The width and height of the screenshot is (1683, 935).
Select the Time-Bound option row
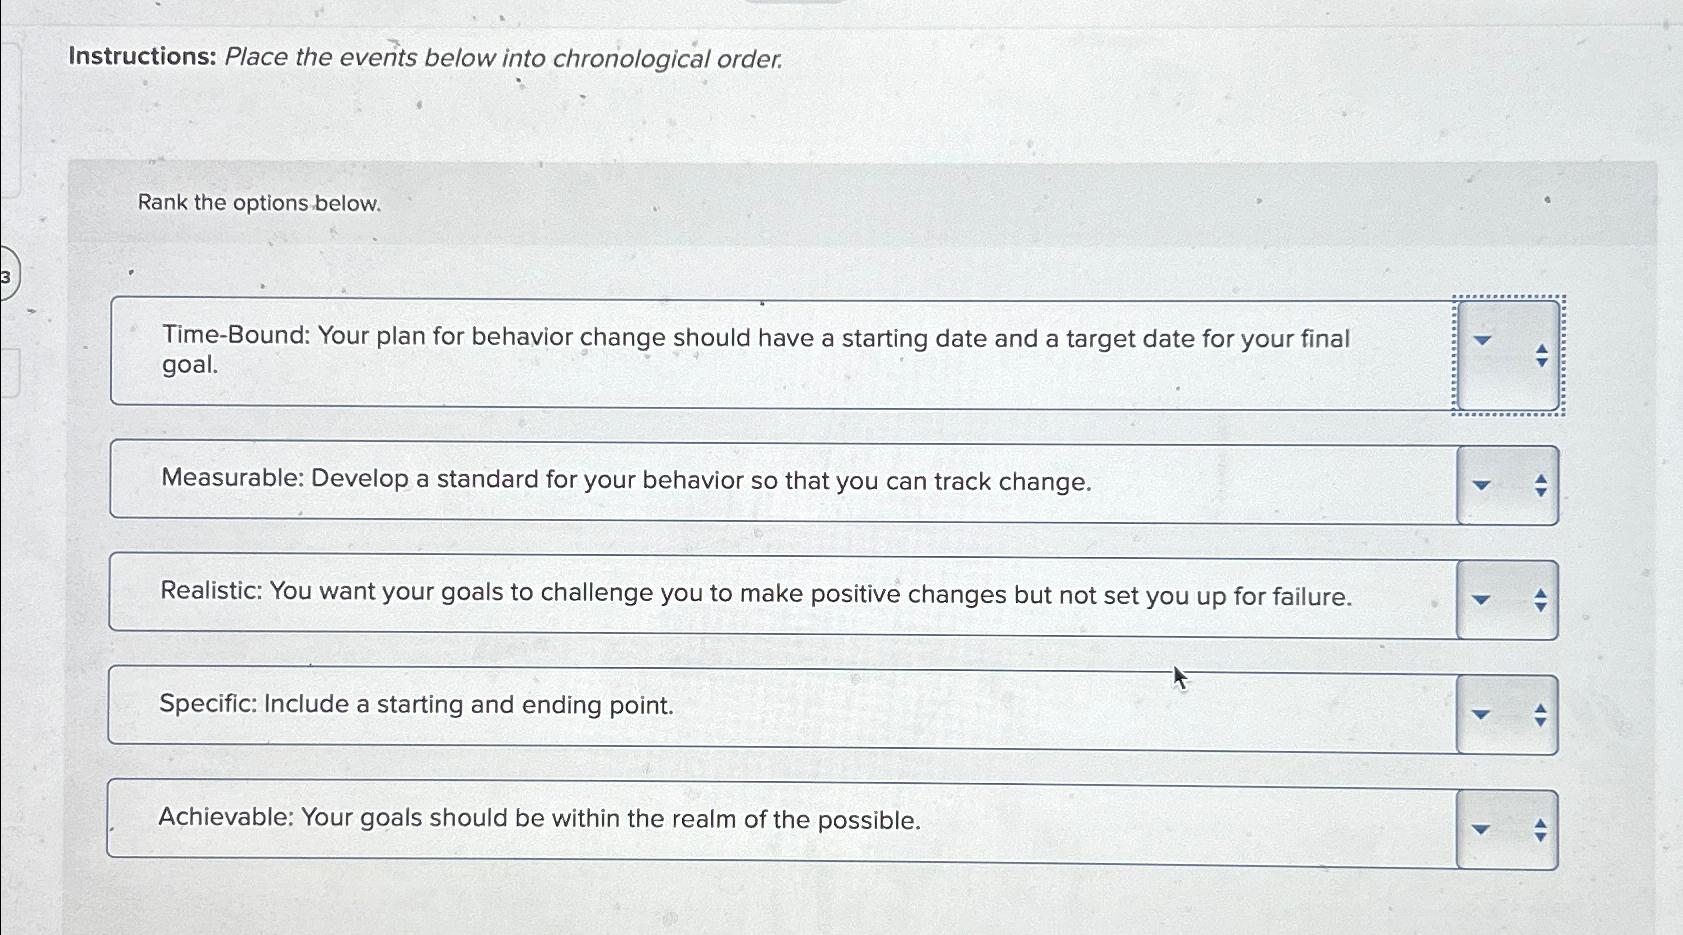[x=700, y=352]
